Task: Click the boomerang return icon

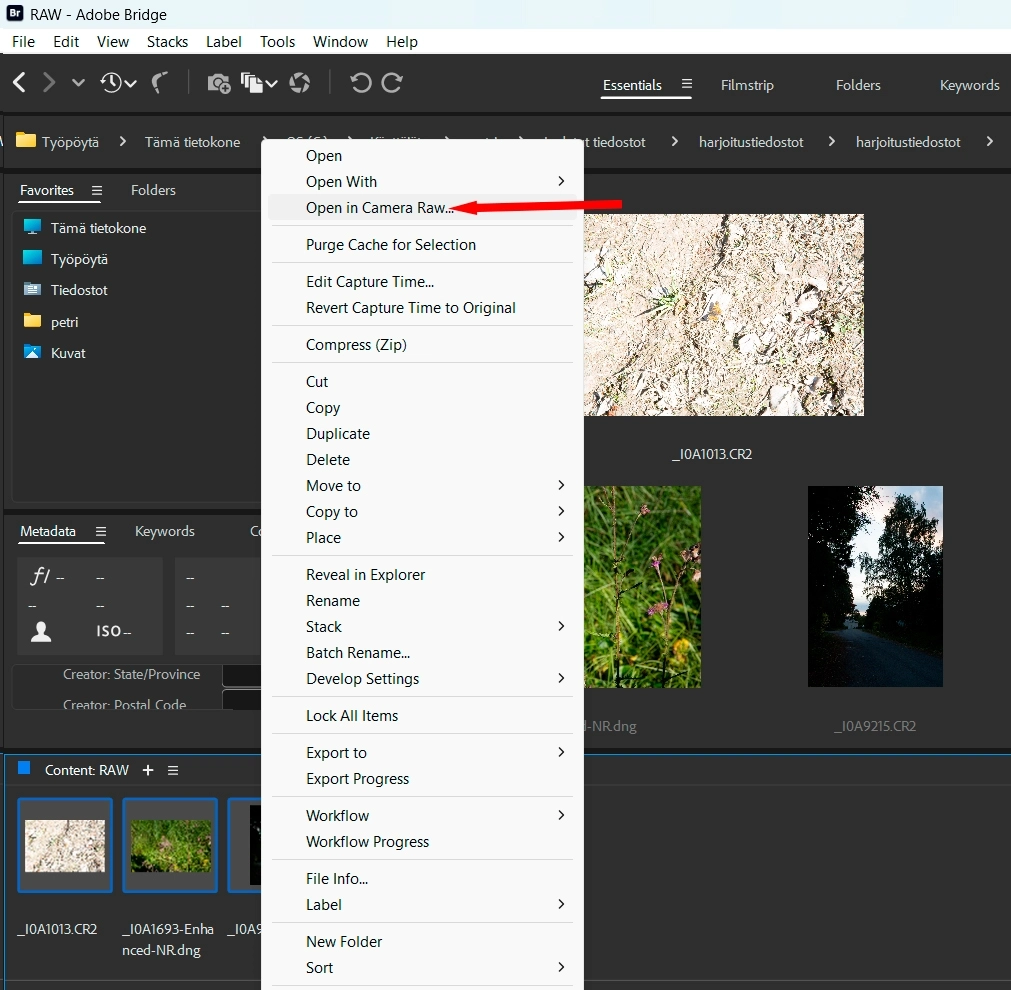Action: click(159, 83)
